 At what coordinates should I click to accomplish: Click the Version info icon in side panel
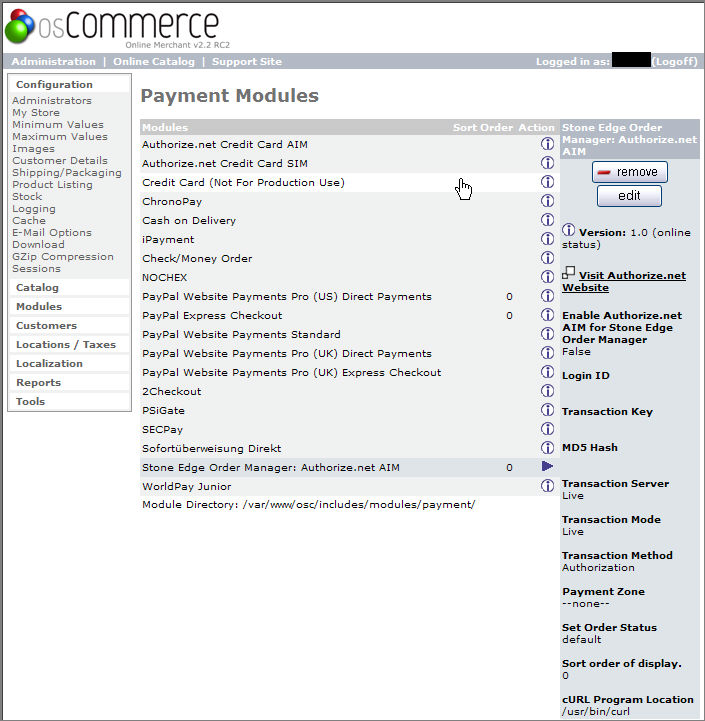[x=568, y=229]
